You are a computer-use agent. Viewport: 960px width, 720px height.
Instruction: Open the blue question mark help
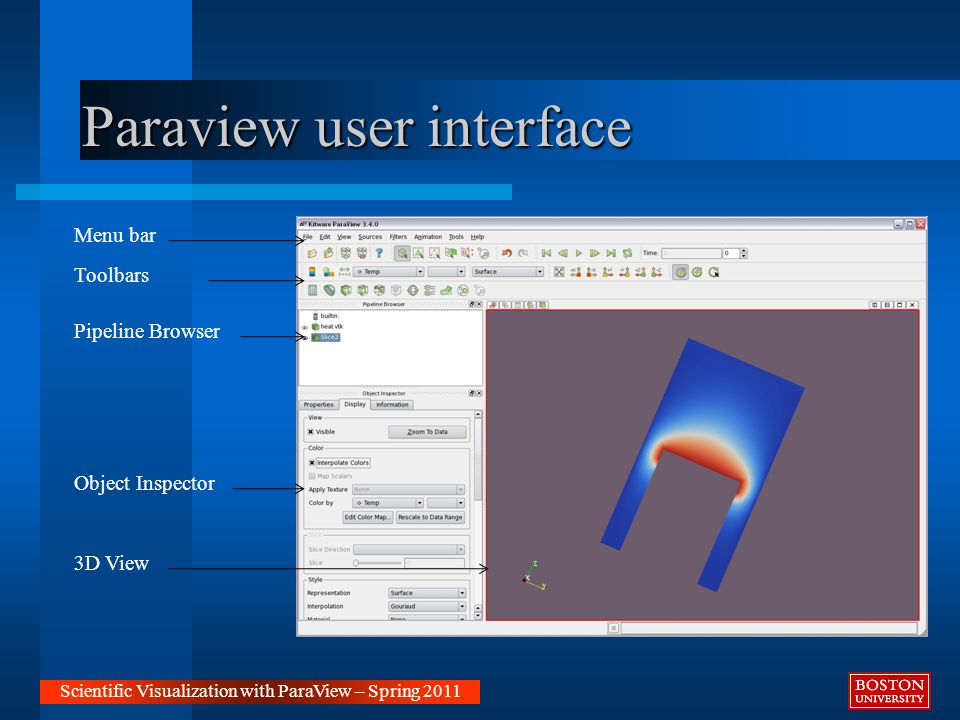379,253
